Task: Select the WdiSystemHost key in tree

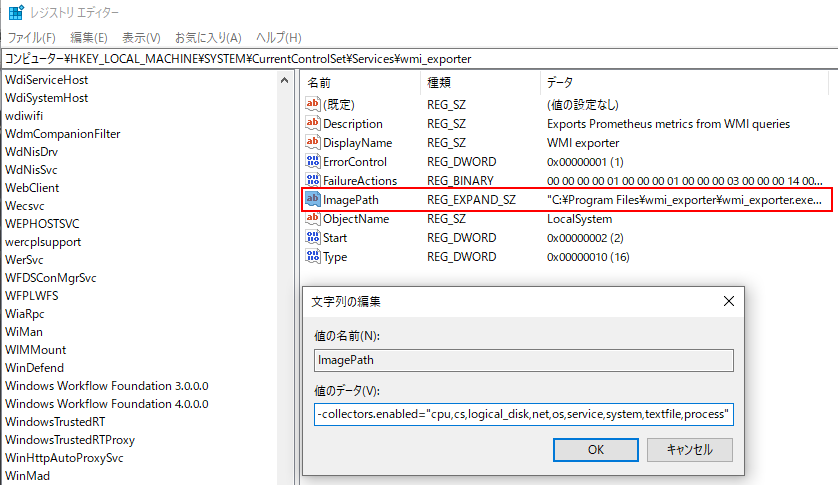Action: (x=46, y=98)
